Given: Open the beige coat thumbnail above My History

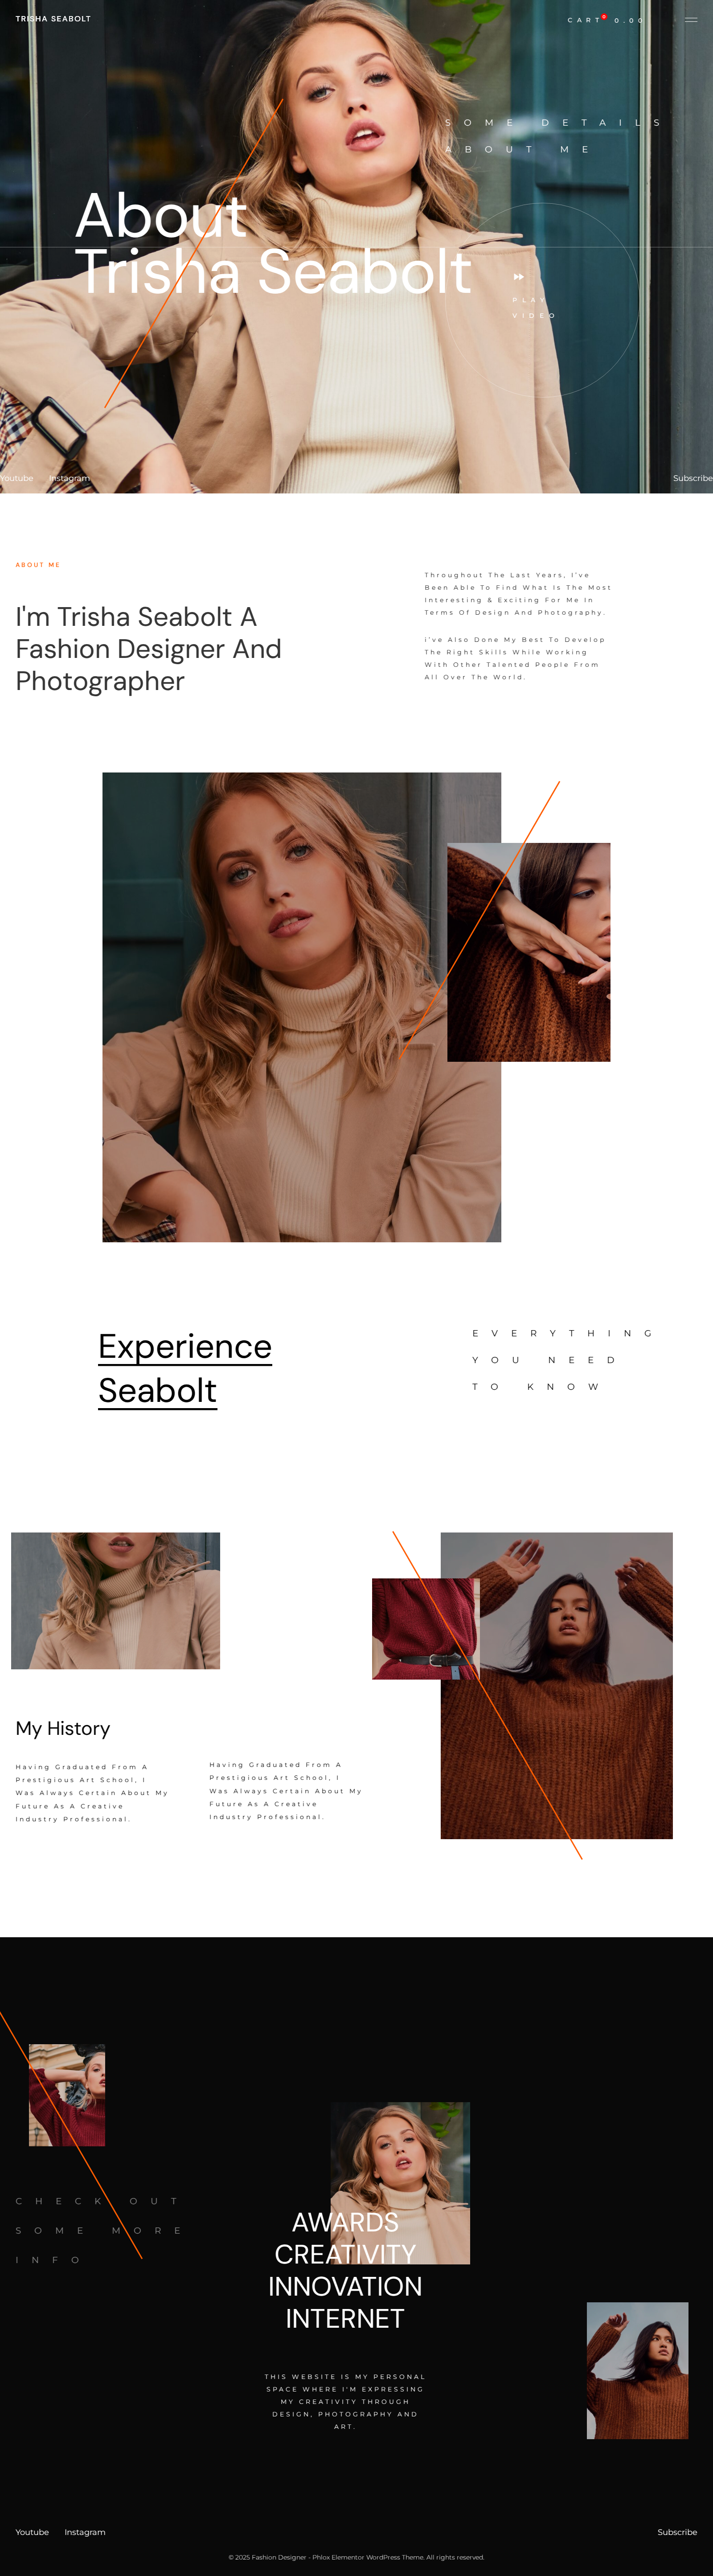Looking at the screenshot, I should 115,1600.
